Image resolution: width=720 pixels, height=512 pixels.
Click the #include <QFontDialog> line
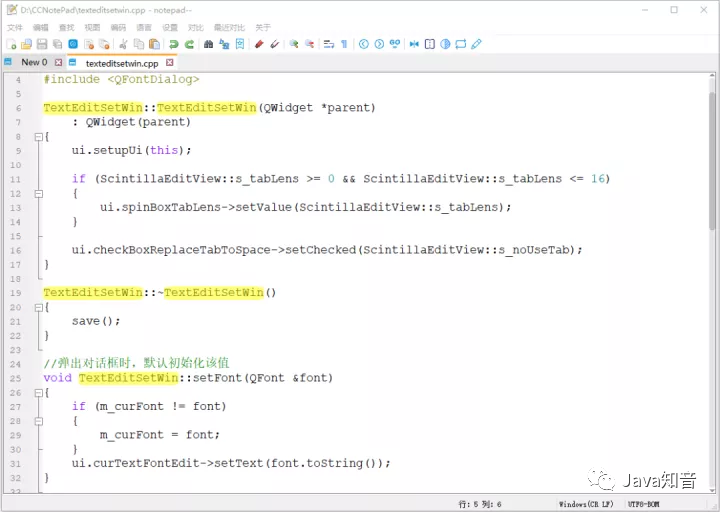tap(121, 79)
